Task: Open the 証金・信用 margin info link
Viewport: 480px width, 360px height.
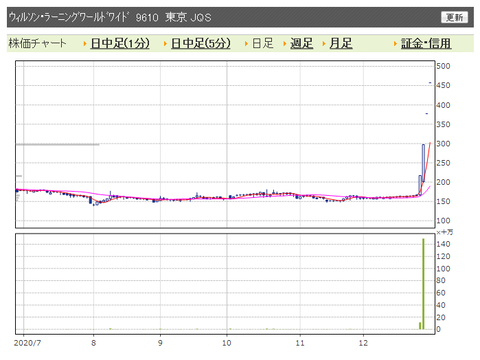Action: pyautogui.click(x=426, y=43)
